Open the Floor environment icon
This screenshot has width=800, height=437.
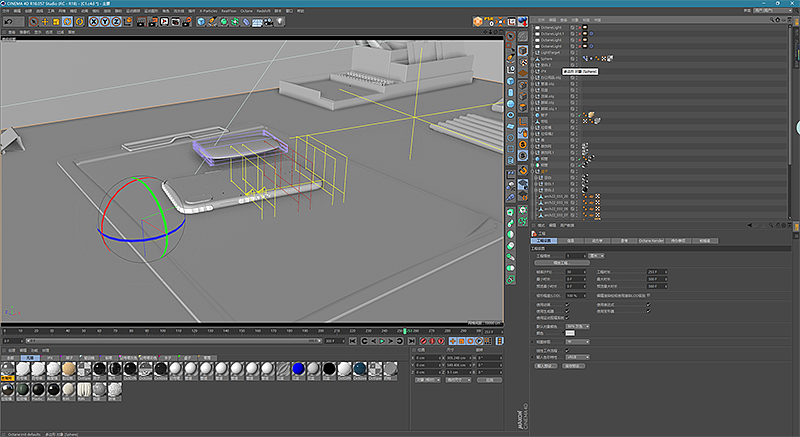pyautogui.click(x=257, y=21)
